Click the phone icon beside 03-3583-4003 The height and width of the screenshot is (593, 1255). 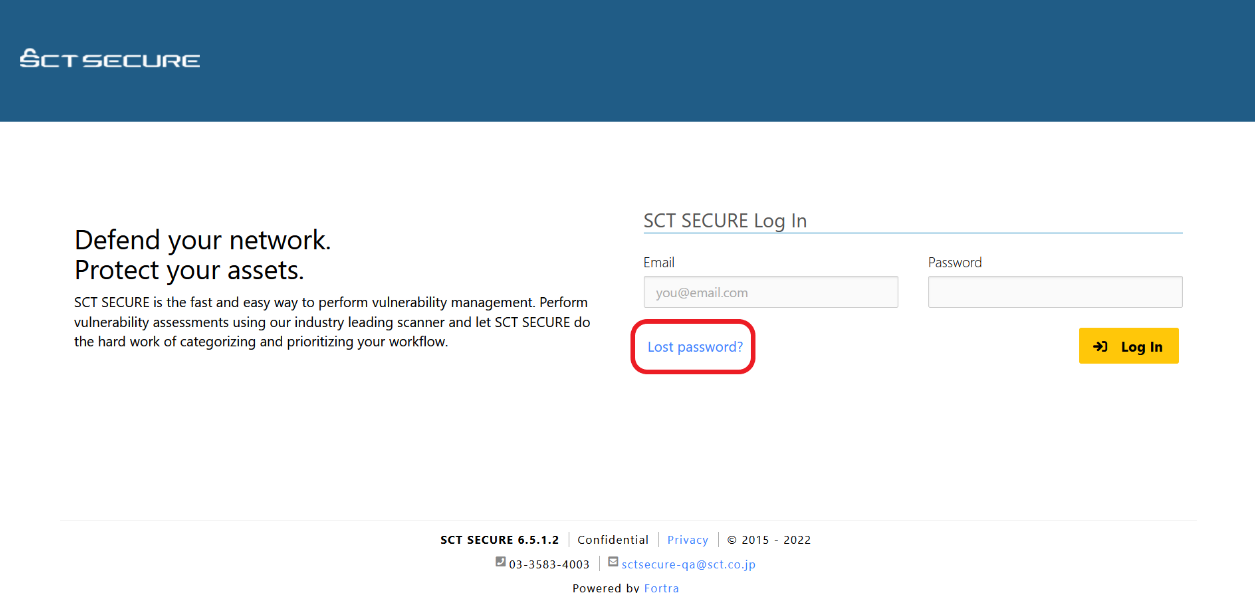500,562
